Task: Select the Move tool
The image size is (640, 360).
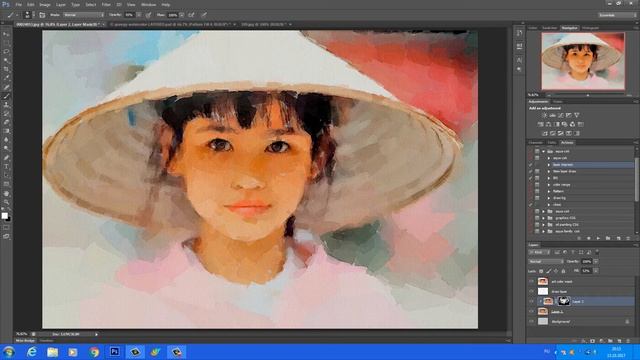Action: (6, 34)
